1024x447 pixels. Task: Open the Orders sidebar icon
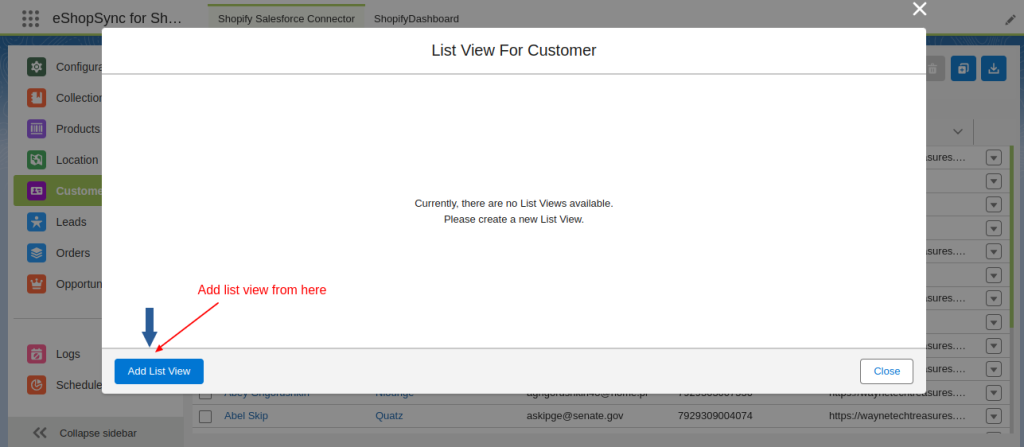(36, 253)
